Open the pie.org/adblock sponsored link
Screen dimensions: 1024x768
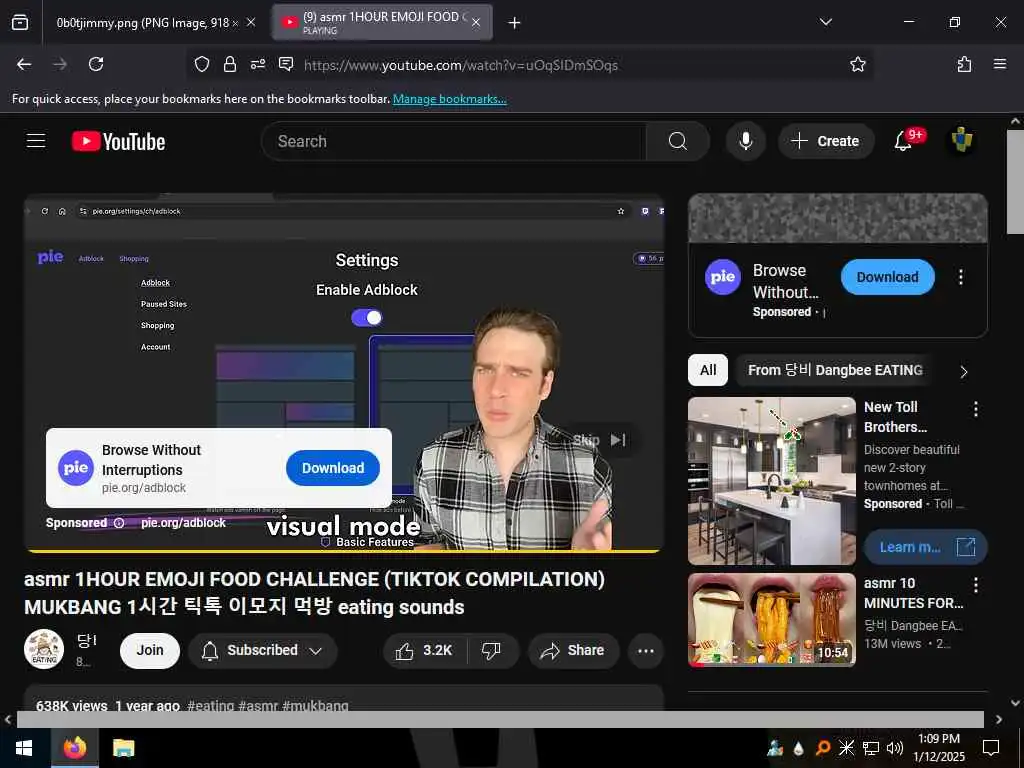point(184,523)
